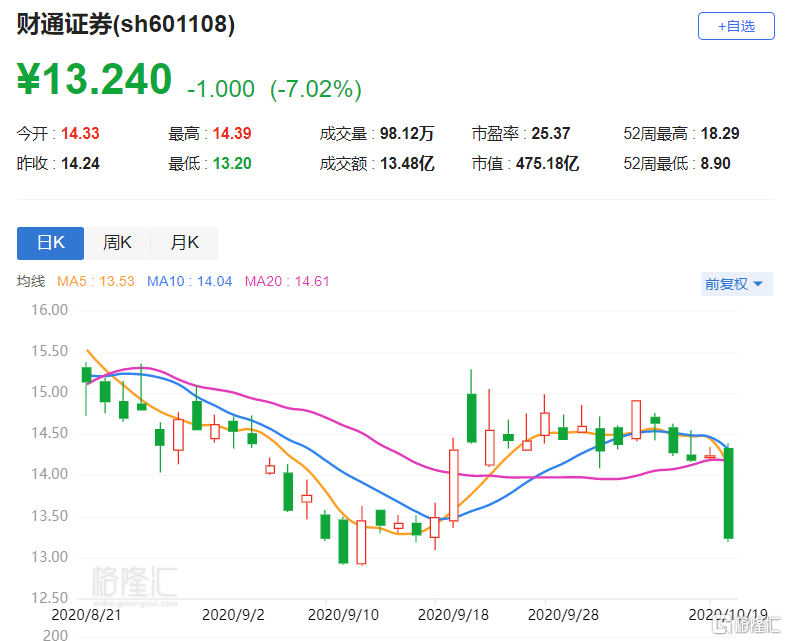Click the stock title 财通证券(sh601108)
This screenshot has height=641, width=787.
(x=126, y=24)
